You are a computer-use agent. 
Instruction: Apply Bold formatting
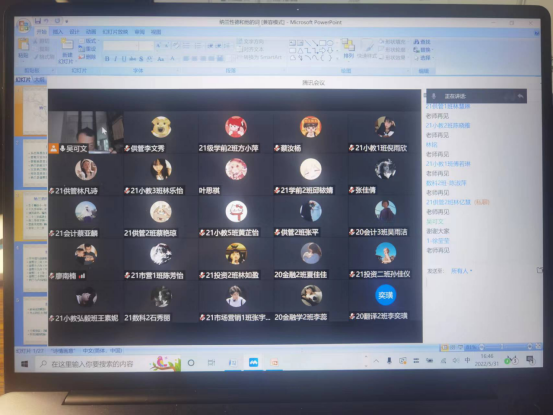coord(107,59)
